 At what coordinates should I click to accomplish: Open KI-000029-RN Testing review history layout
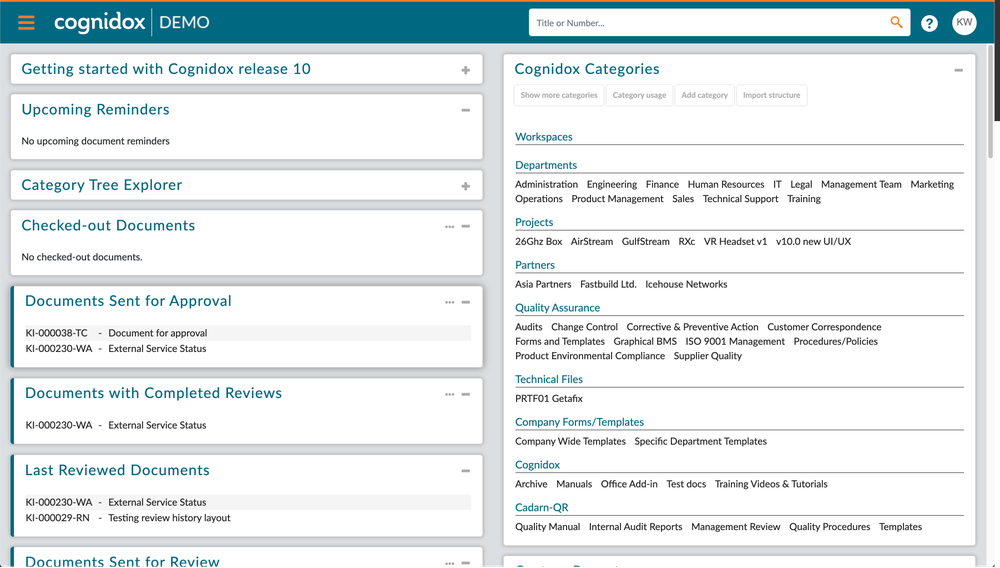pyautogui.click(x=248, y=518)
